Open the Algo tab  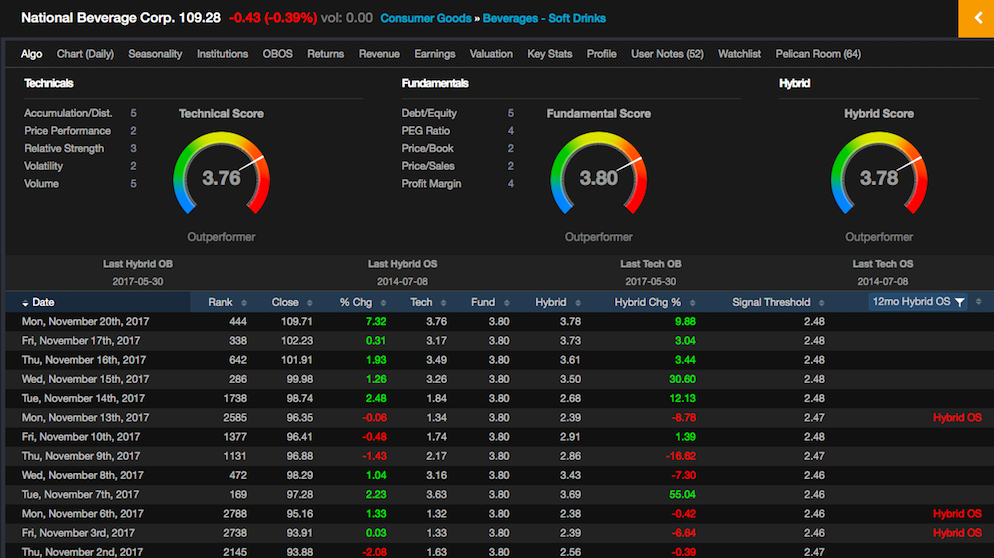pyautogui.click(x=31, y=54)
